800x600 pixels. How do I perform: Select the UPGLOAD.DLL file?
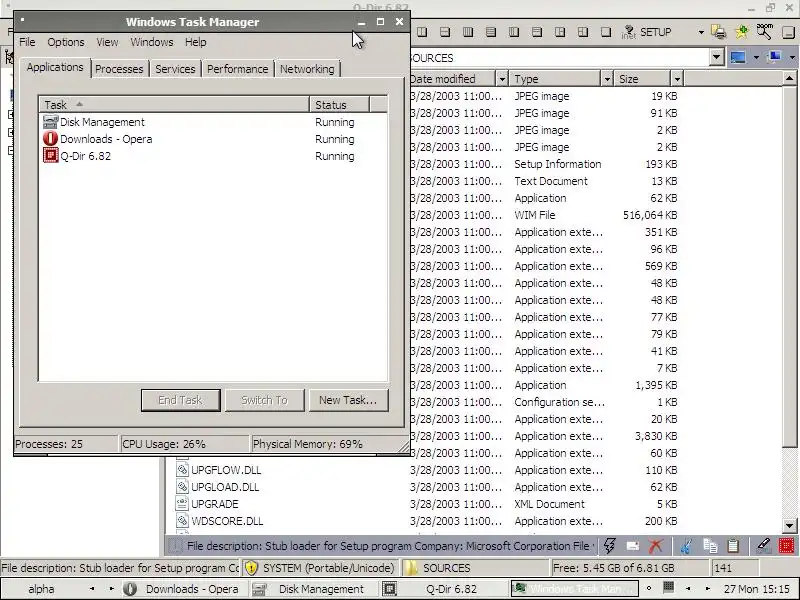pos(224,487)
